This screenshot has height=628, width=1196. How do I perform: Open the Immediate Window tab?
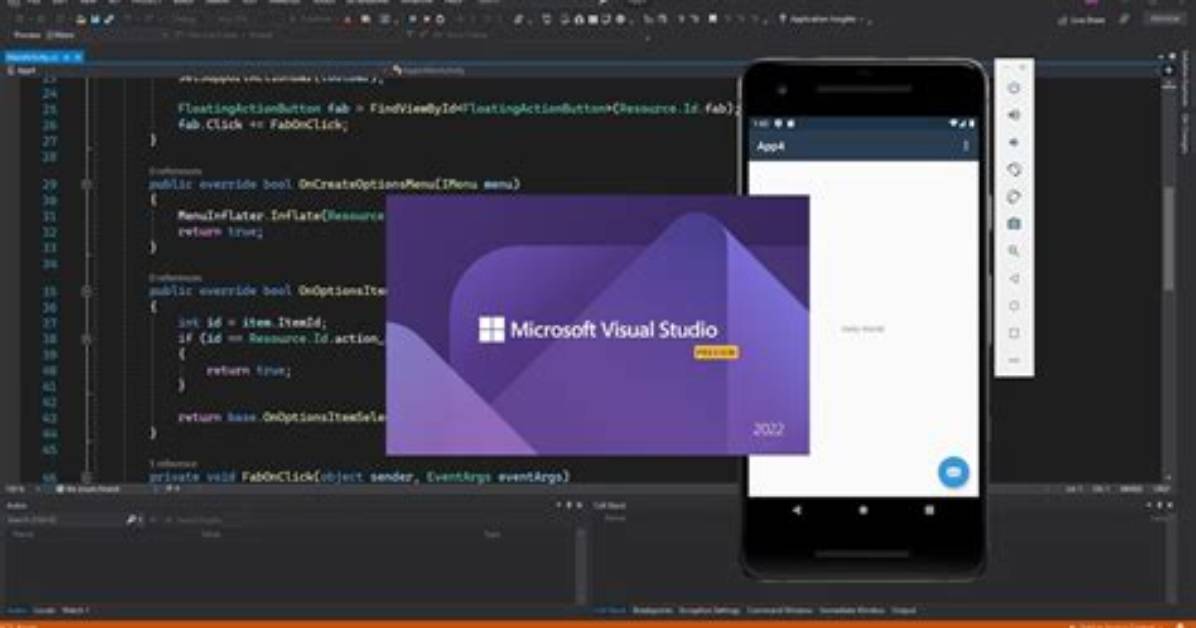(852, 610)
